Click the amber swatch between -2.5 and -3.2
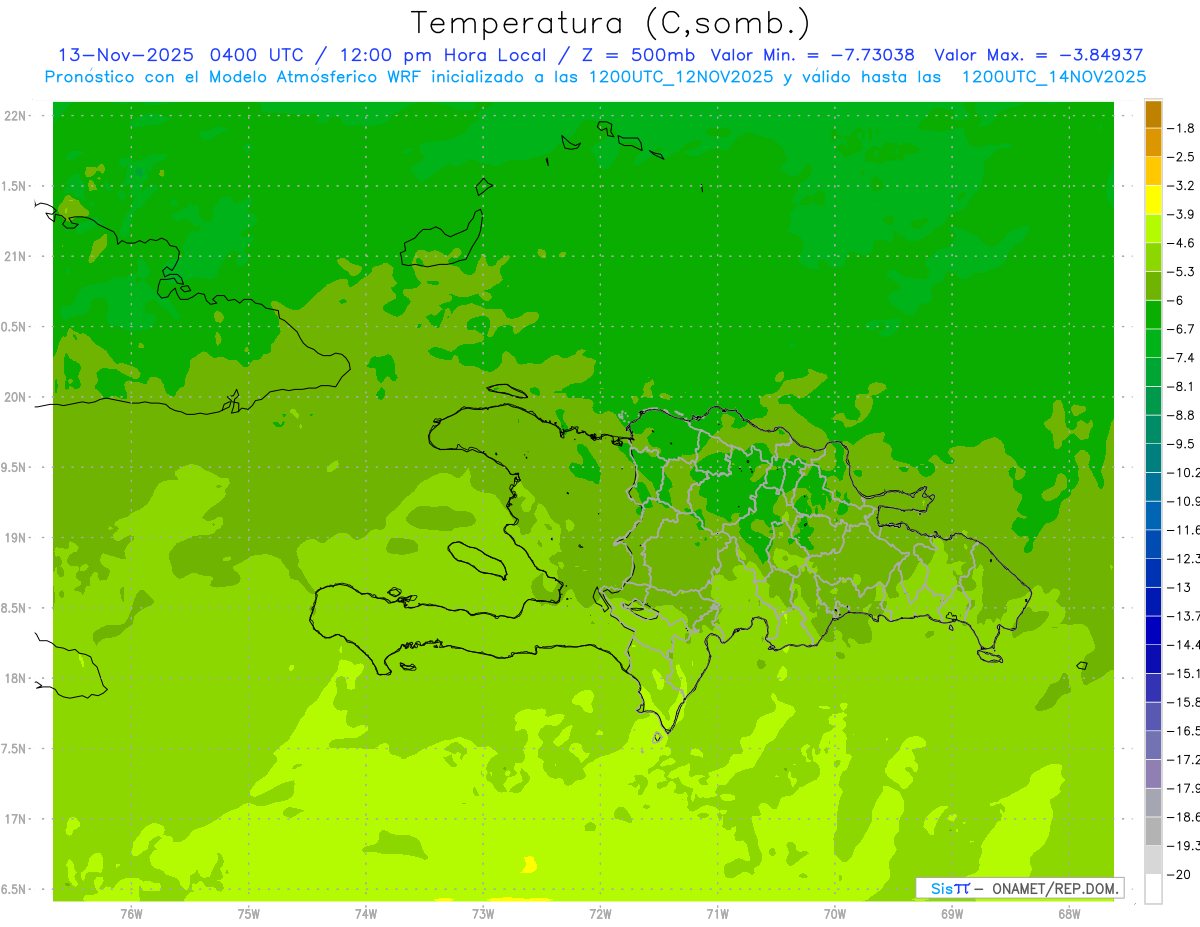The image size is (1200, 927). pyautogui.click(x=1153, y=171)
